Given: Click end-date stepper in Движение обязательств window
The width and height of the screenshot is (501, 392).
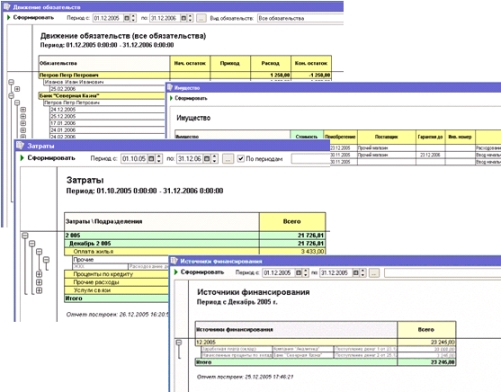Looking at the screenshot, I should (x=190, y=18).
